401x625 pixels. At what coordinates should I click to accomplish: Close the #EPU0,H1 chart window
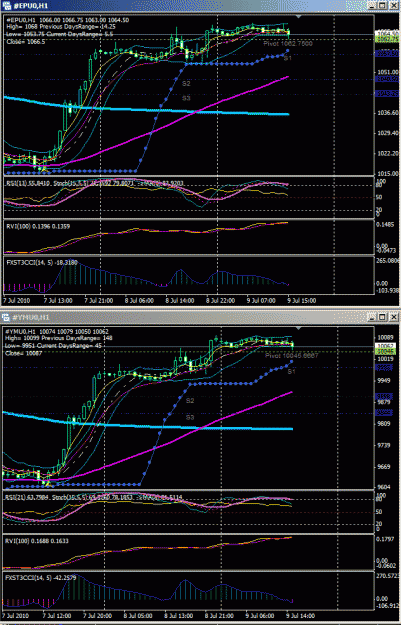click(x=393, y=5)
